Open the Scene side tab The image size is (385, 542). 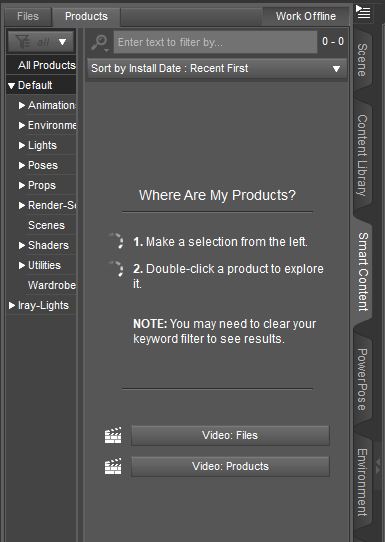362,60
